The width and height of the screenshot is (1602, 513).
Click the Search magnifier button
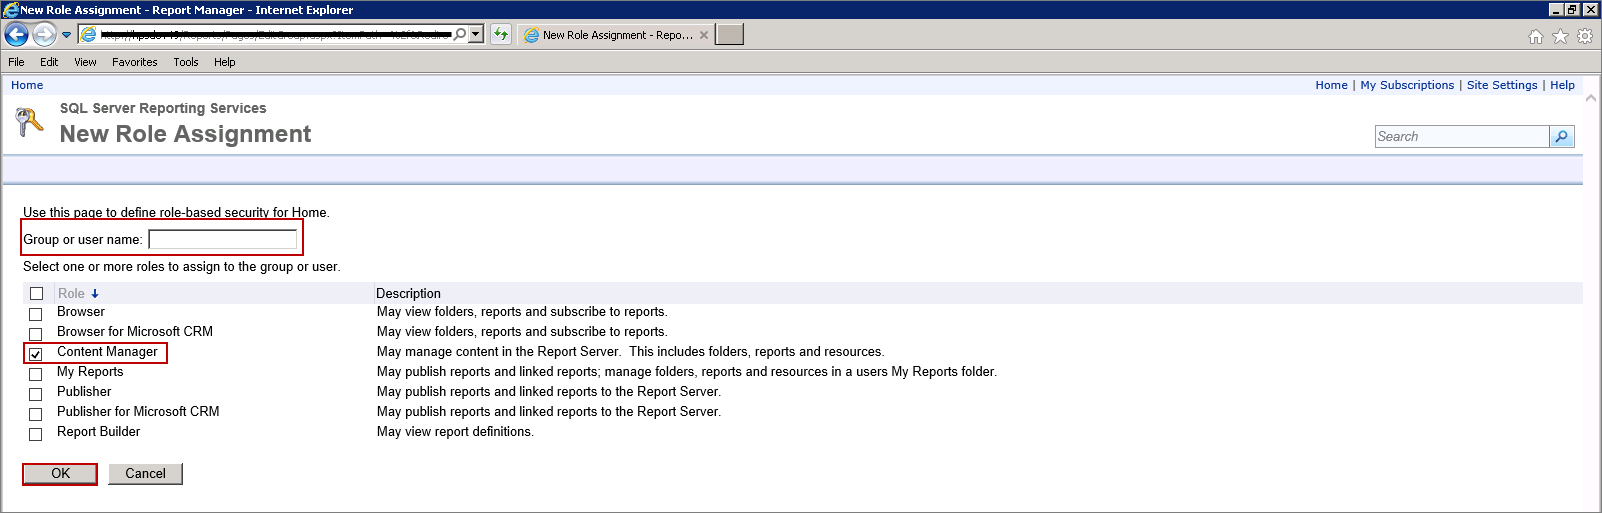(1562, 137)
